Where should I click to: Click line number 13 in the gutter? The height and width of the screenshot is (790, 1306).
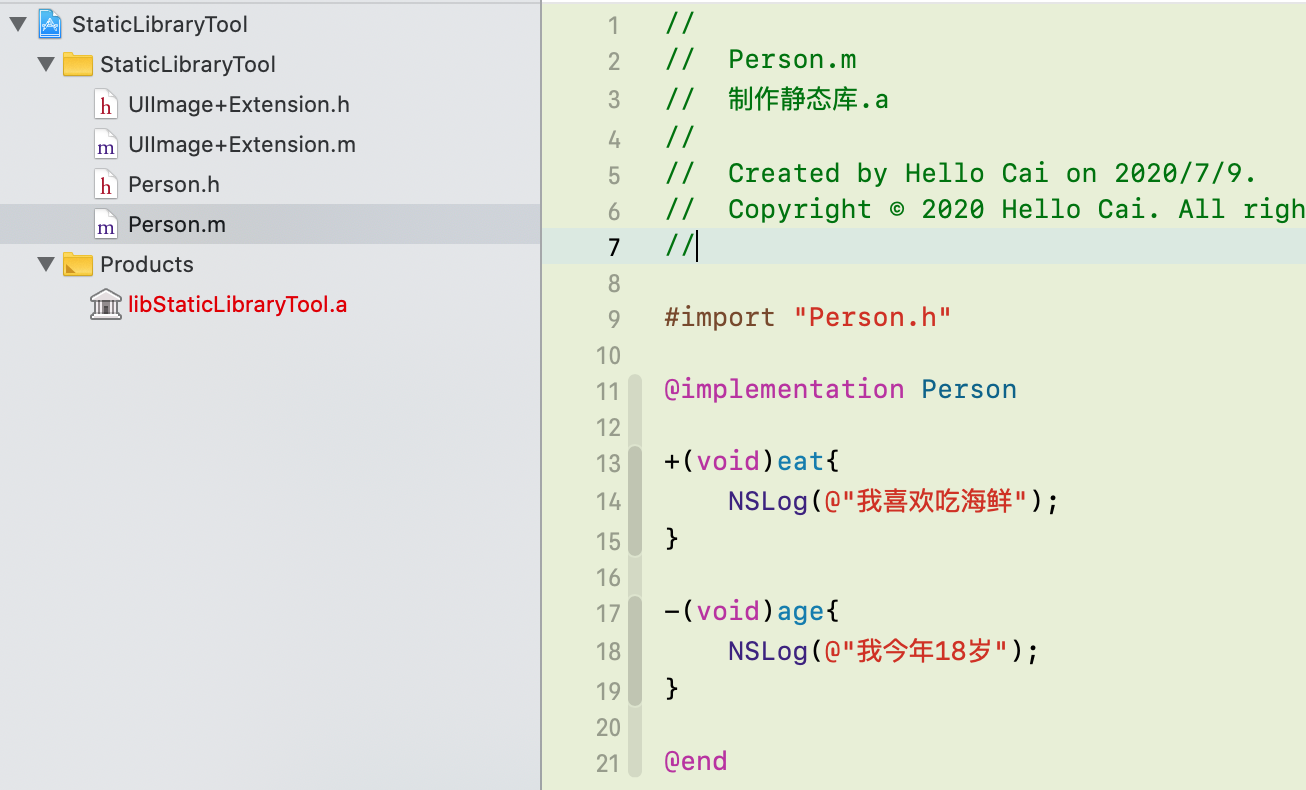pos(608,463)
